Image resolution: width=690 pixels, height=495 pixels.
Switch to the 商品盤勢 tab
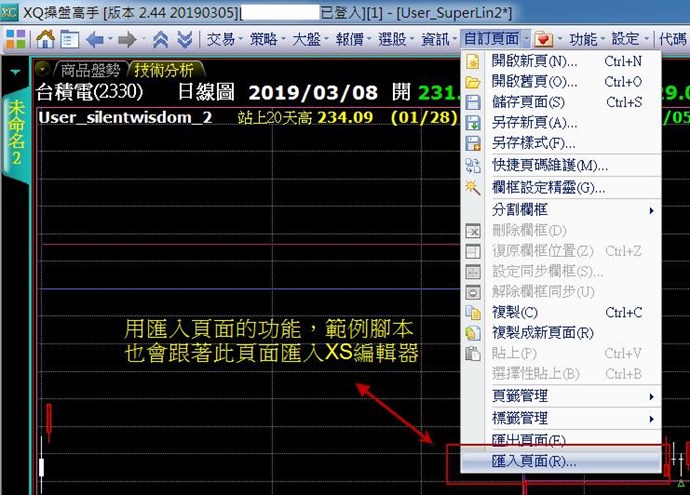tap(90, 70)
